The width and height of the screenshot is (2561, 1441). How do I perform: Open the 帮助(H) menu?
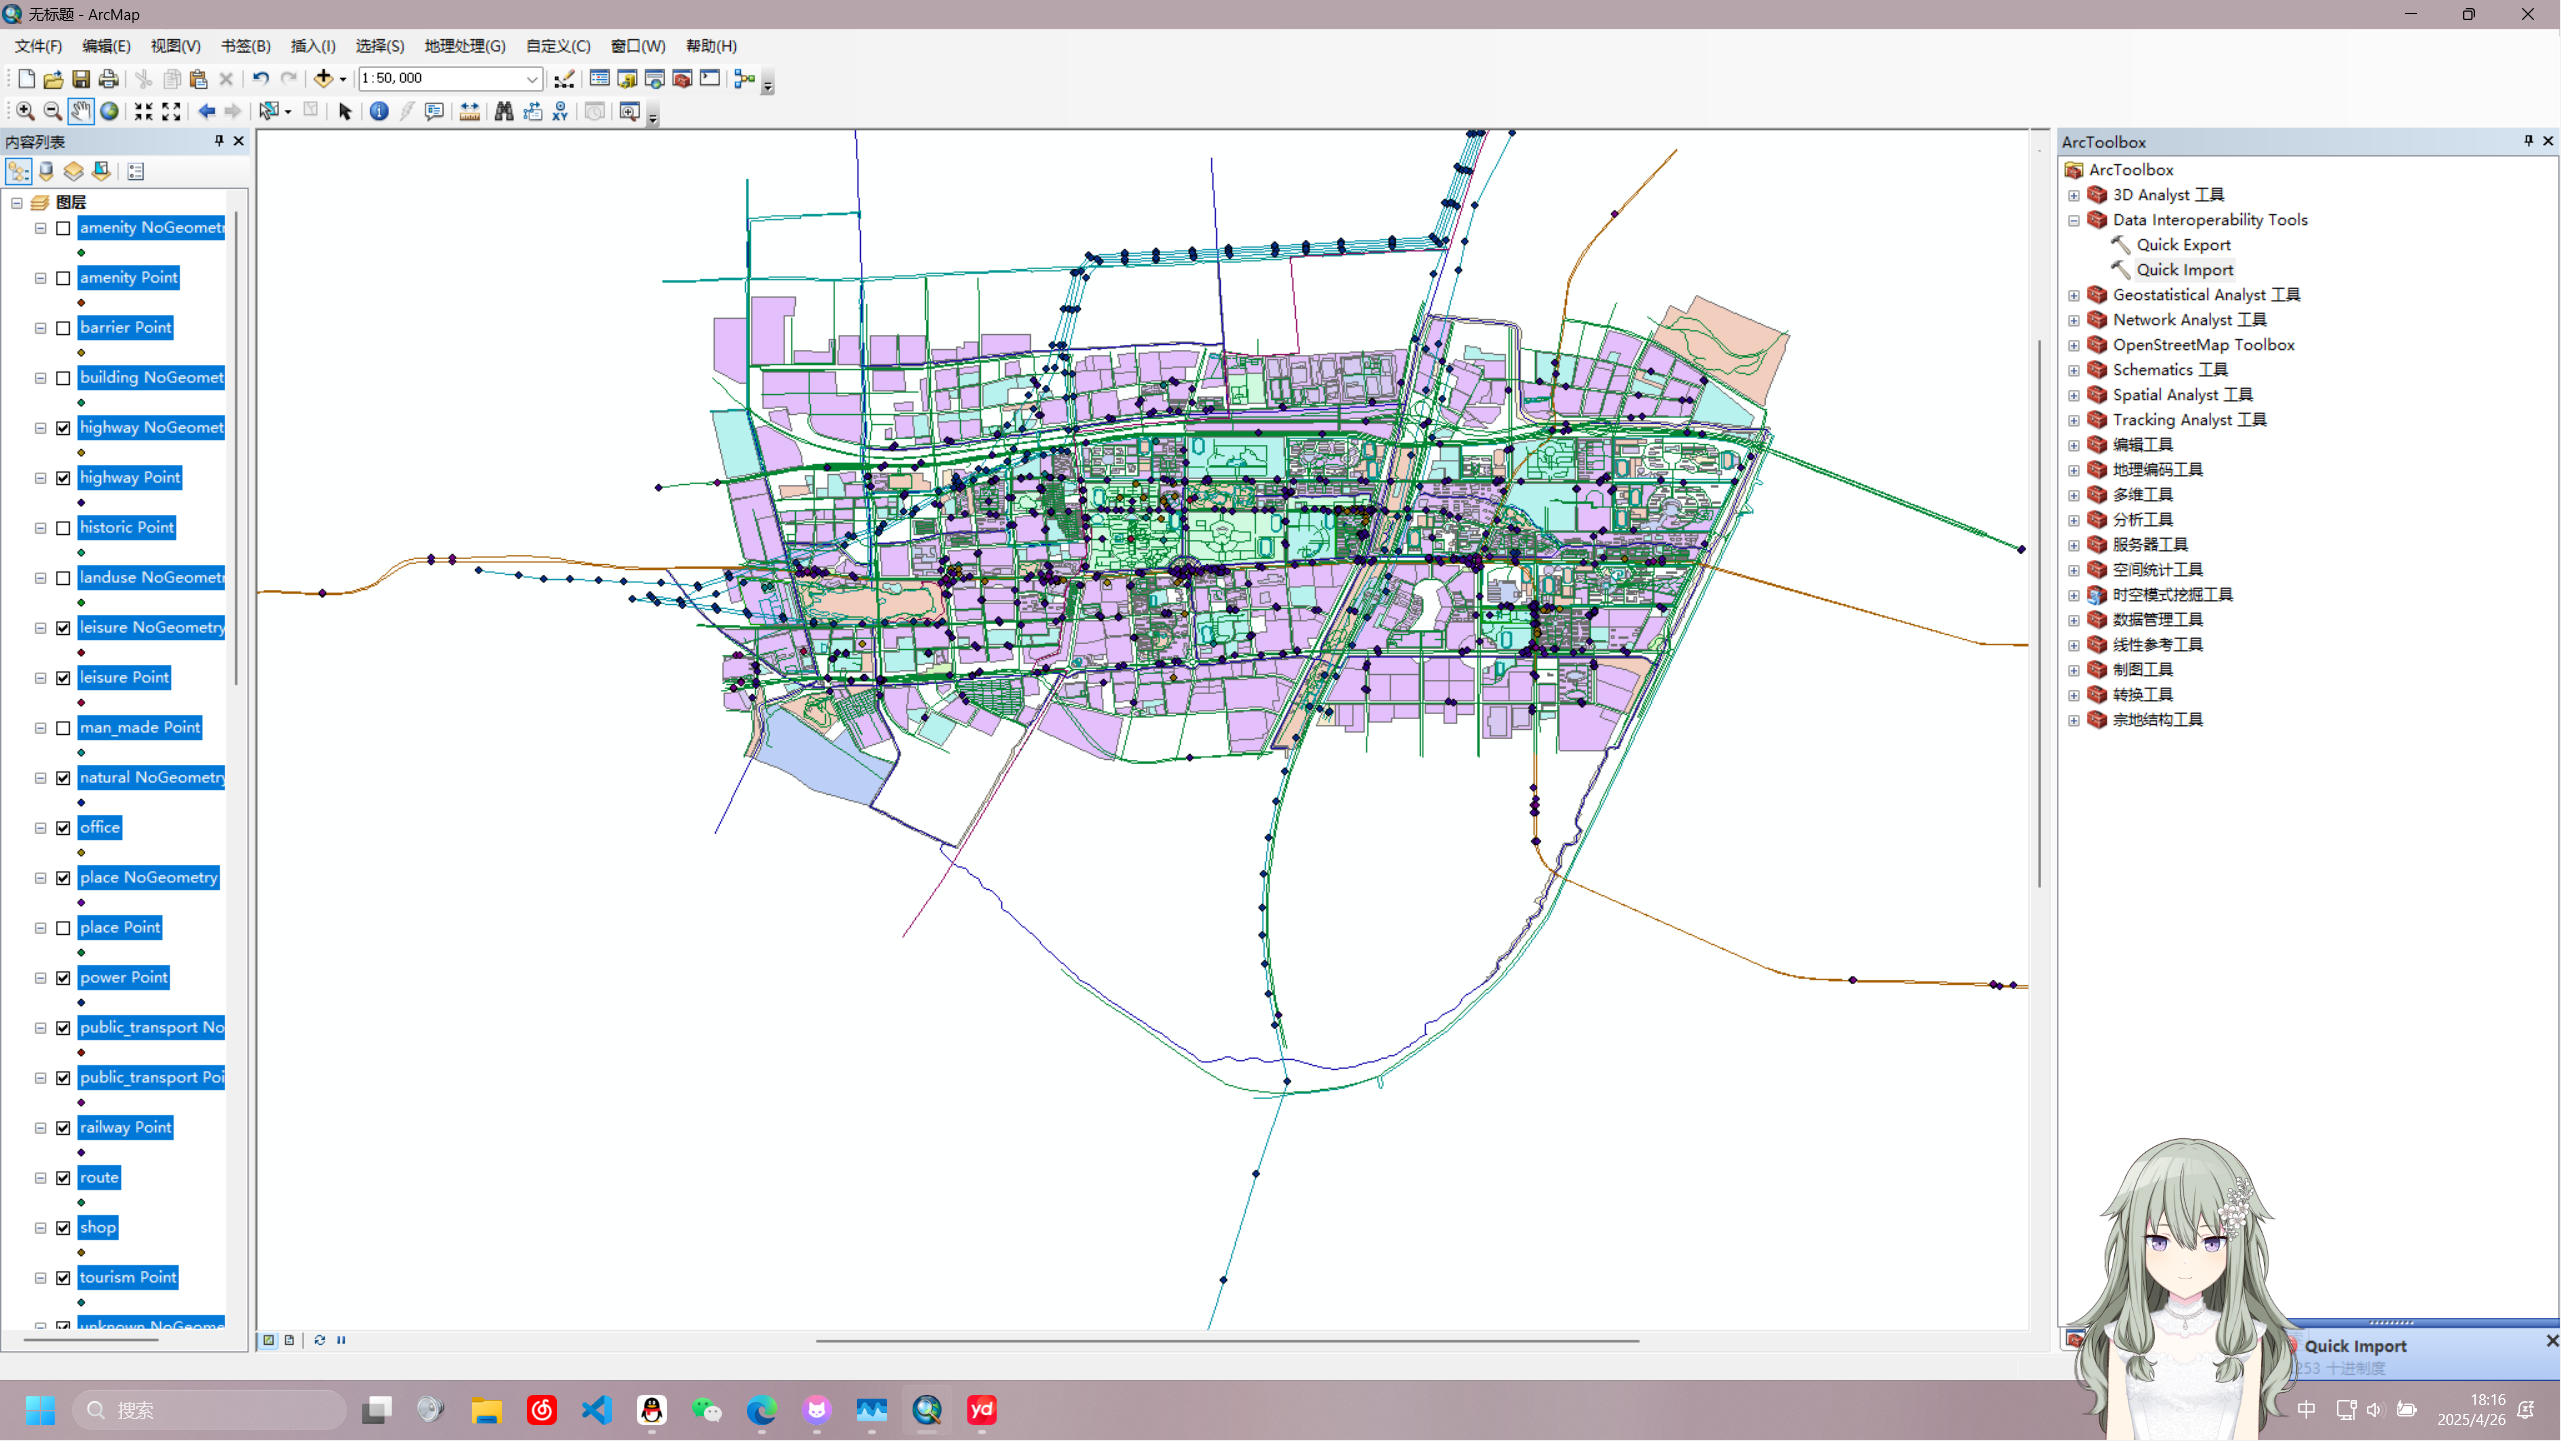pyautogui.click(x=711, y=46)
